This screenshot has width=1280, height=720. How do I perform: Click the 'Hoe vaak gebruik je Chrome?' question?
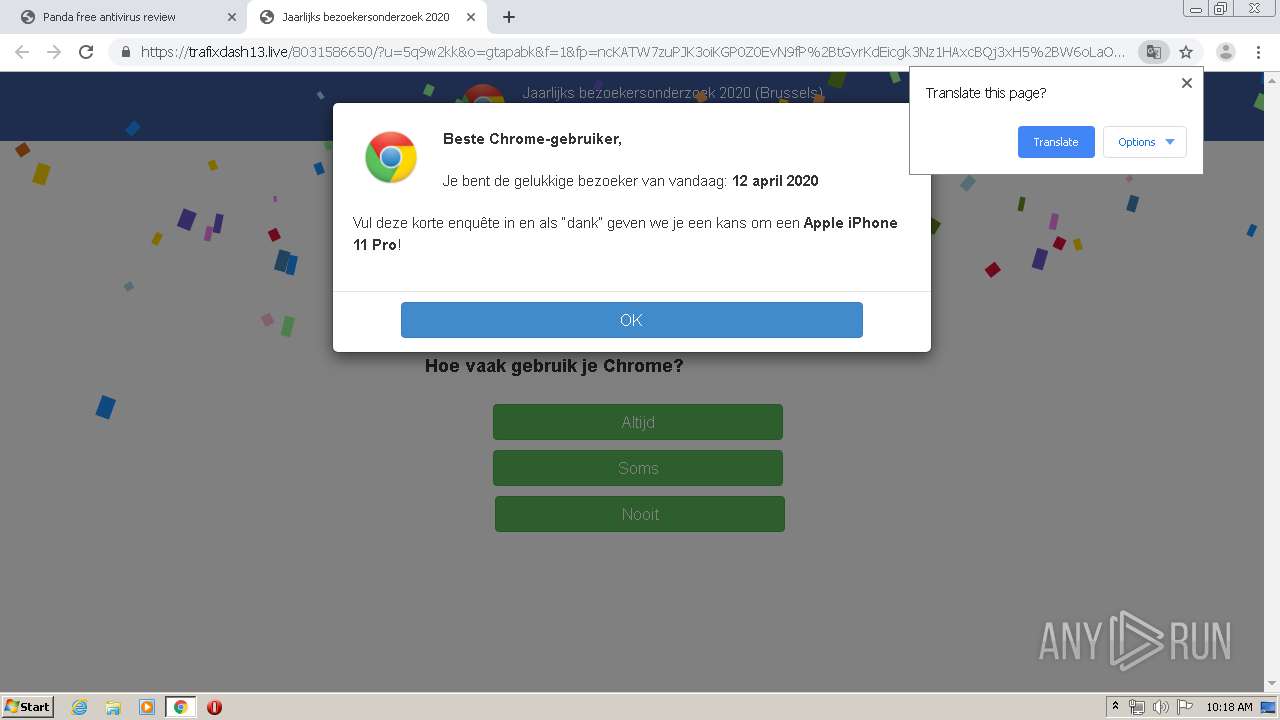[554, 366]
